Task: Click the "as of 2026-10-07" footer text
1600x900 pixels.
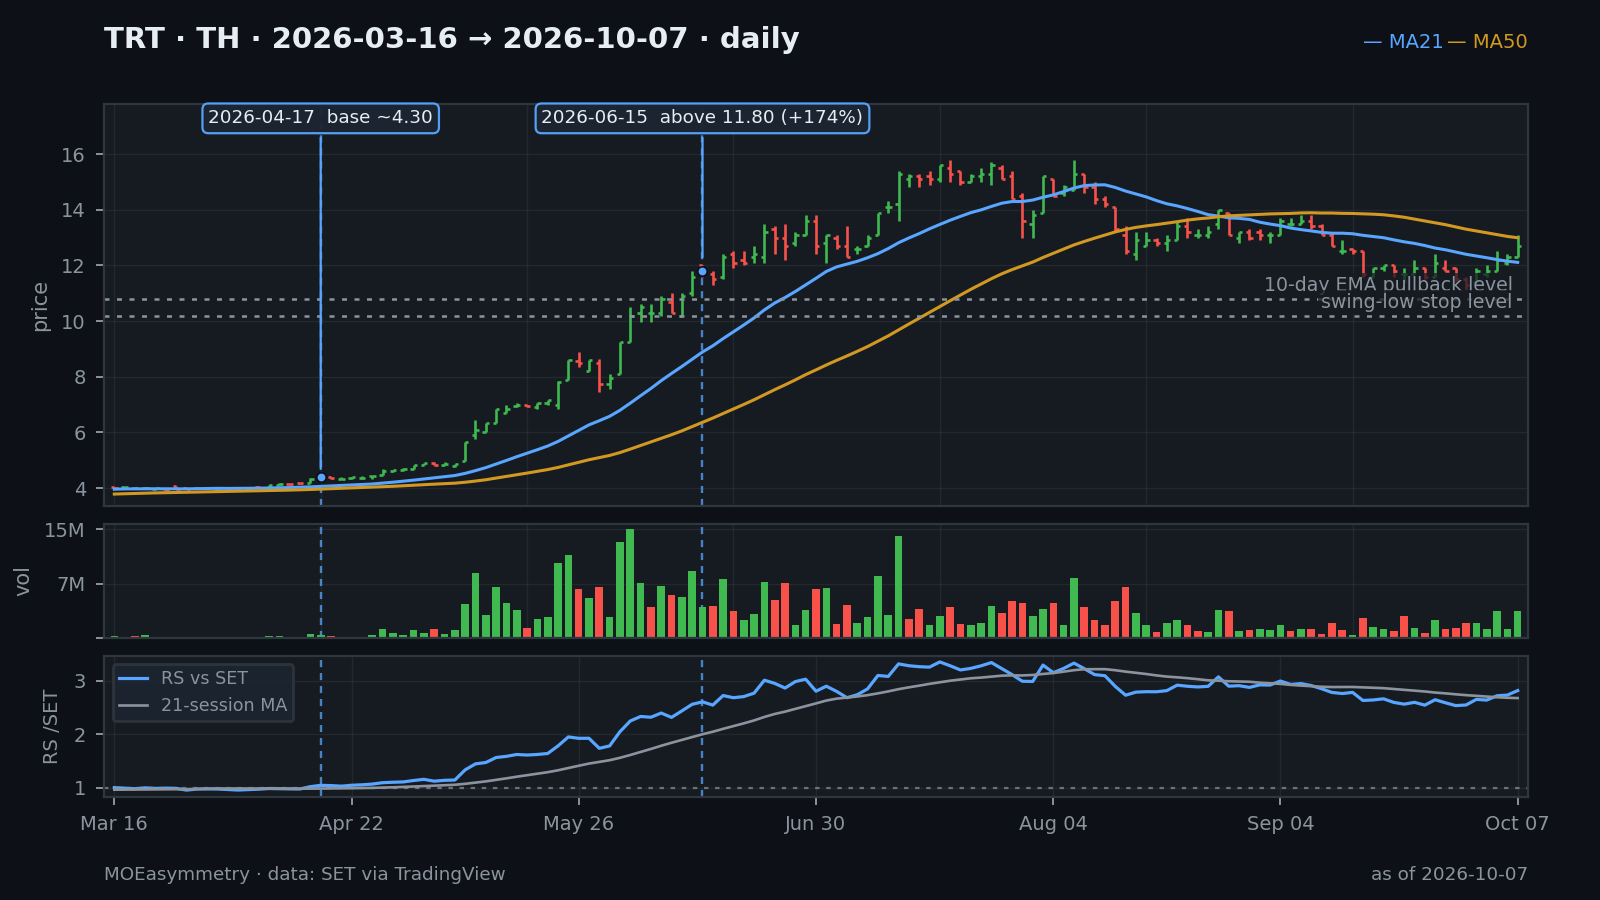Action: [x=1449, y=874]
